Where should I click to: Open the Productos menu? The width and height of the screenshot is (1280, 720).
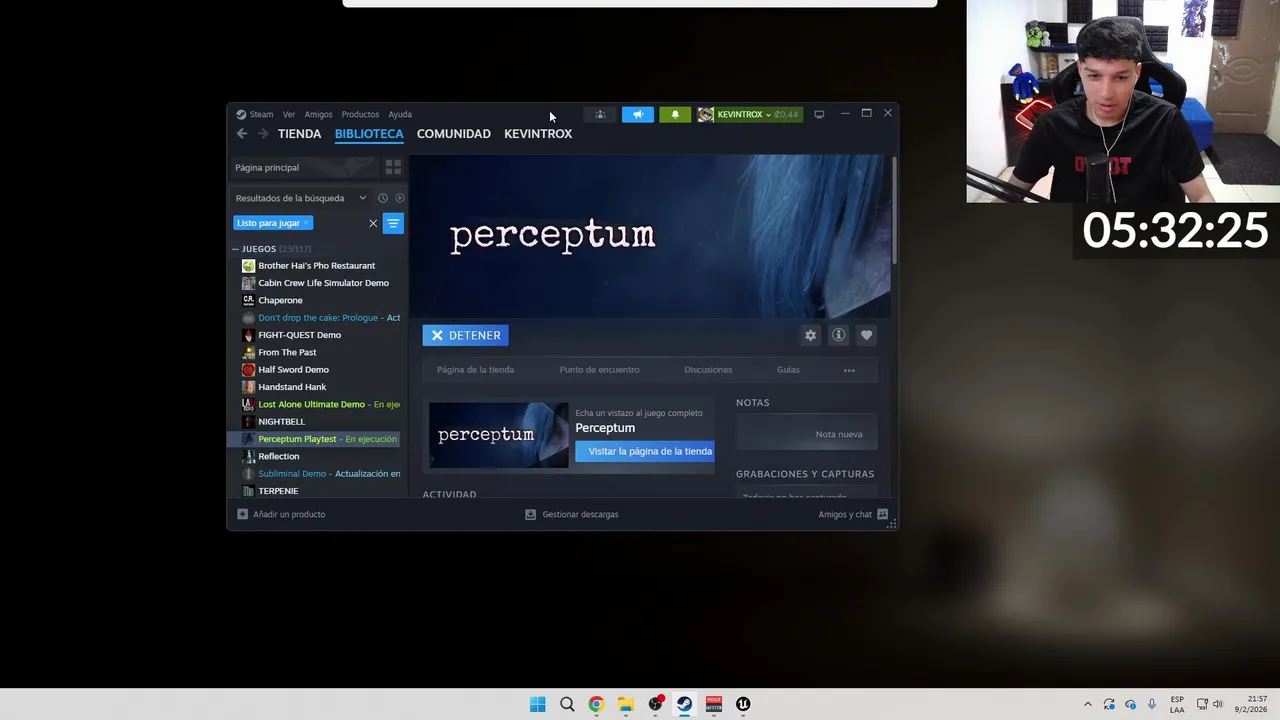point(360,114)
